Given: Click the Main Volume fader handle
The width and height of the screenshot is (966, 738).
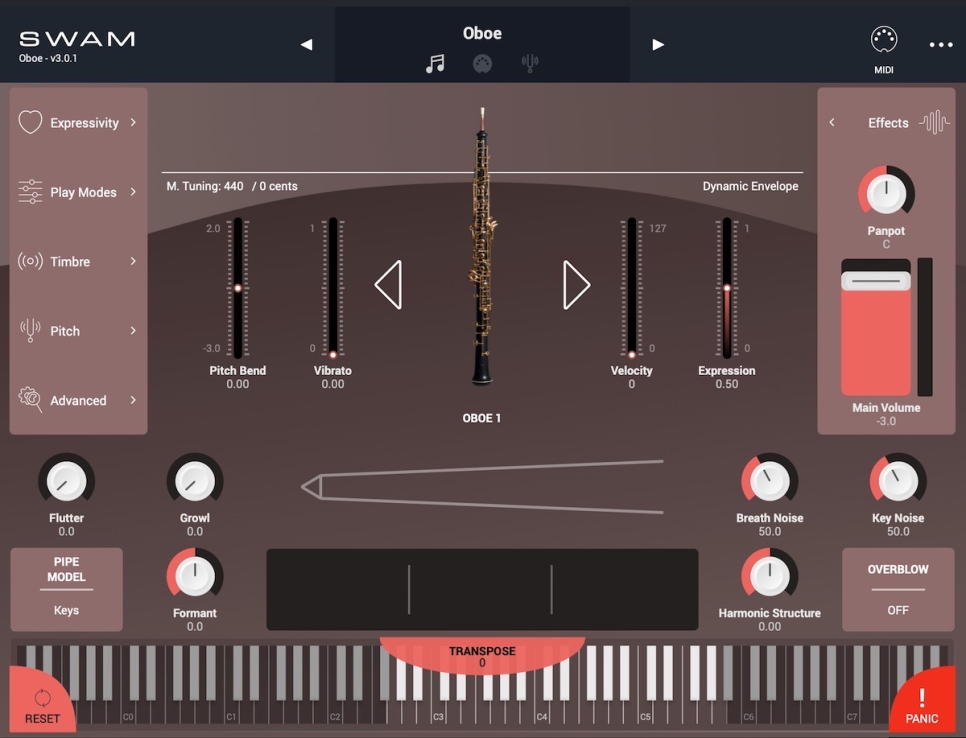Looking at the screenshot, I should coord(875,280).
